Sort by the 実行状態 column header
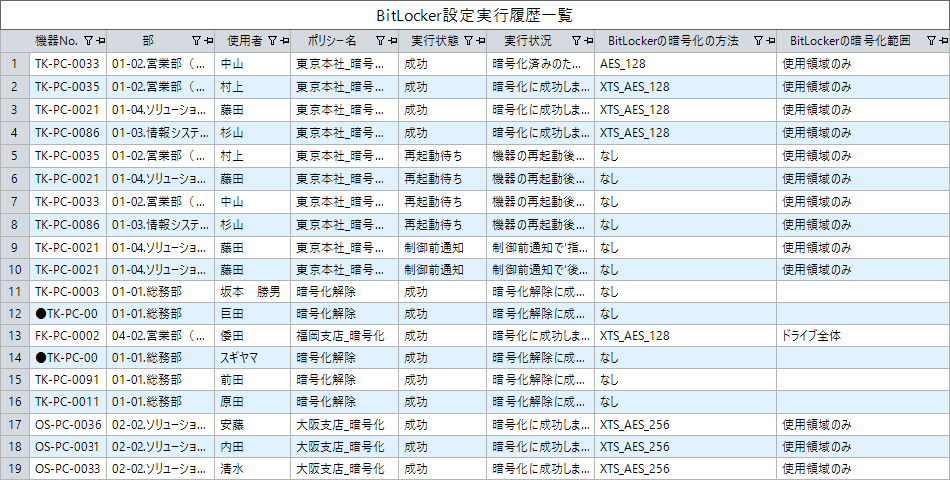 [x=435, y=41]
